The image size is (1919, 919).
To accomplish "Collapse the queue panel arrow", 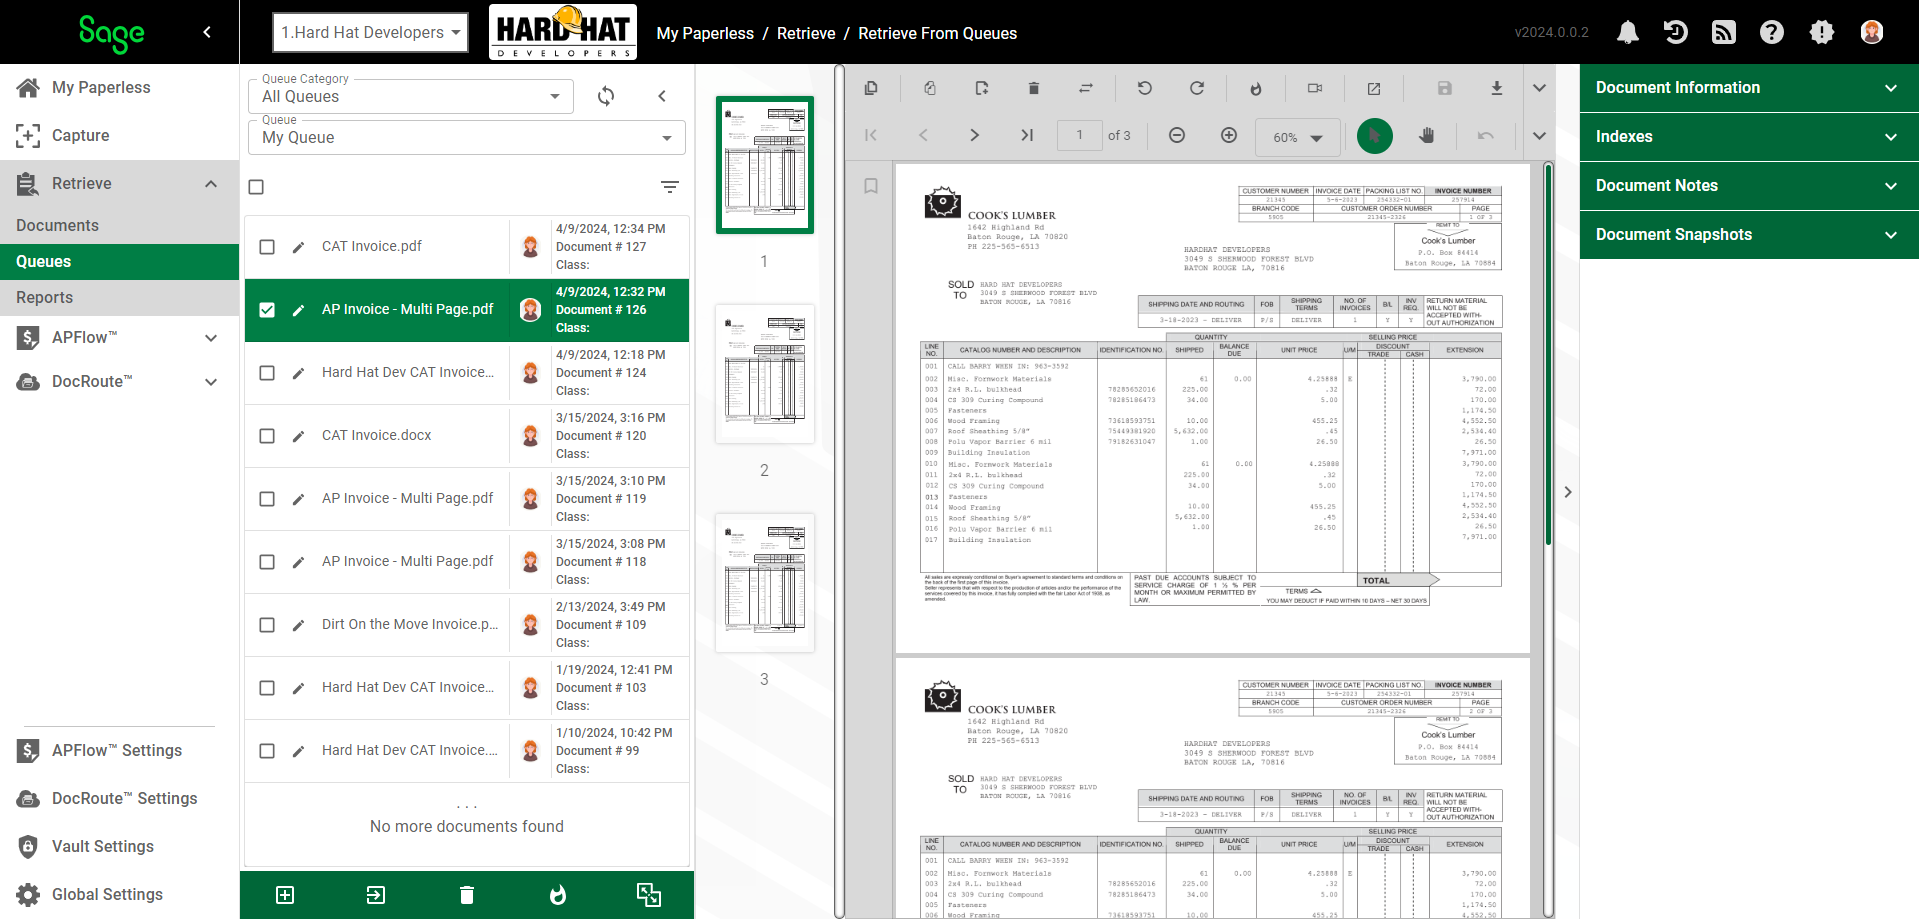I will [662, 96].
